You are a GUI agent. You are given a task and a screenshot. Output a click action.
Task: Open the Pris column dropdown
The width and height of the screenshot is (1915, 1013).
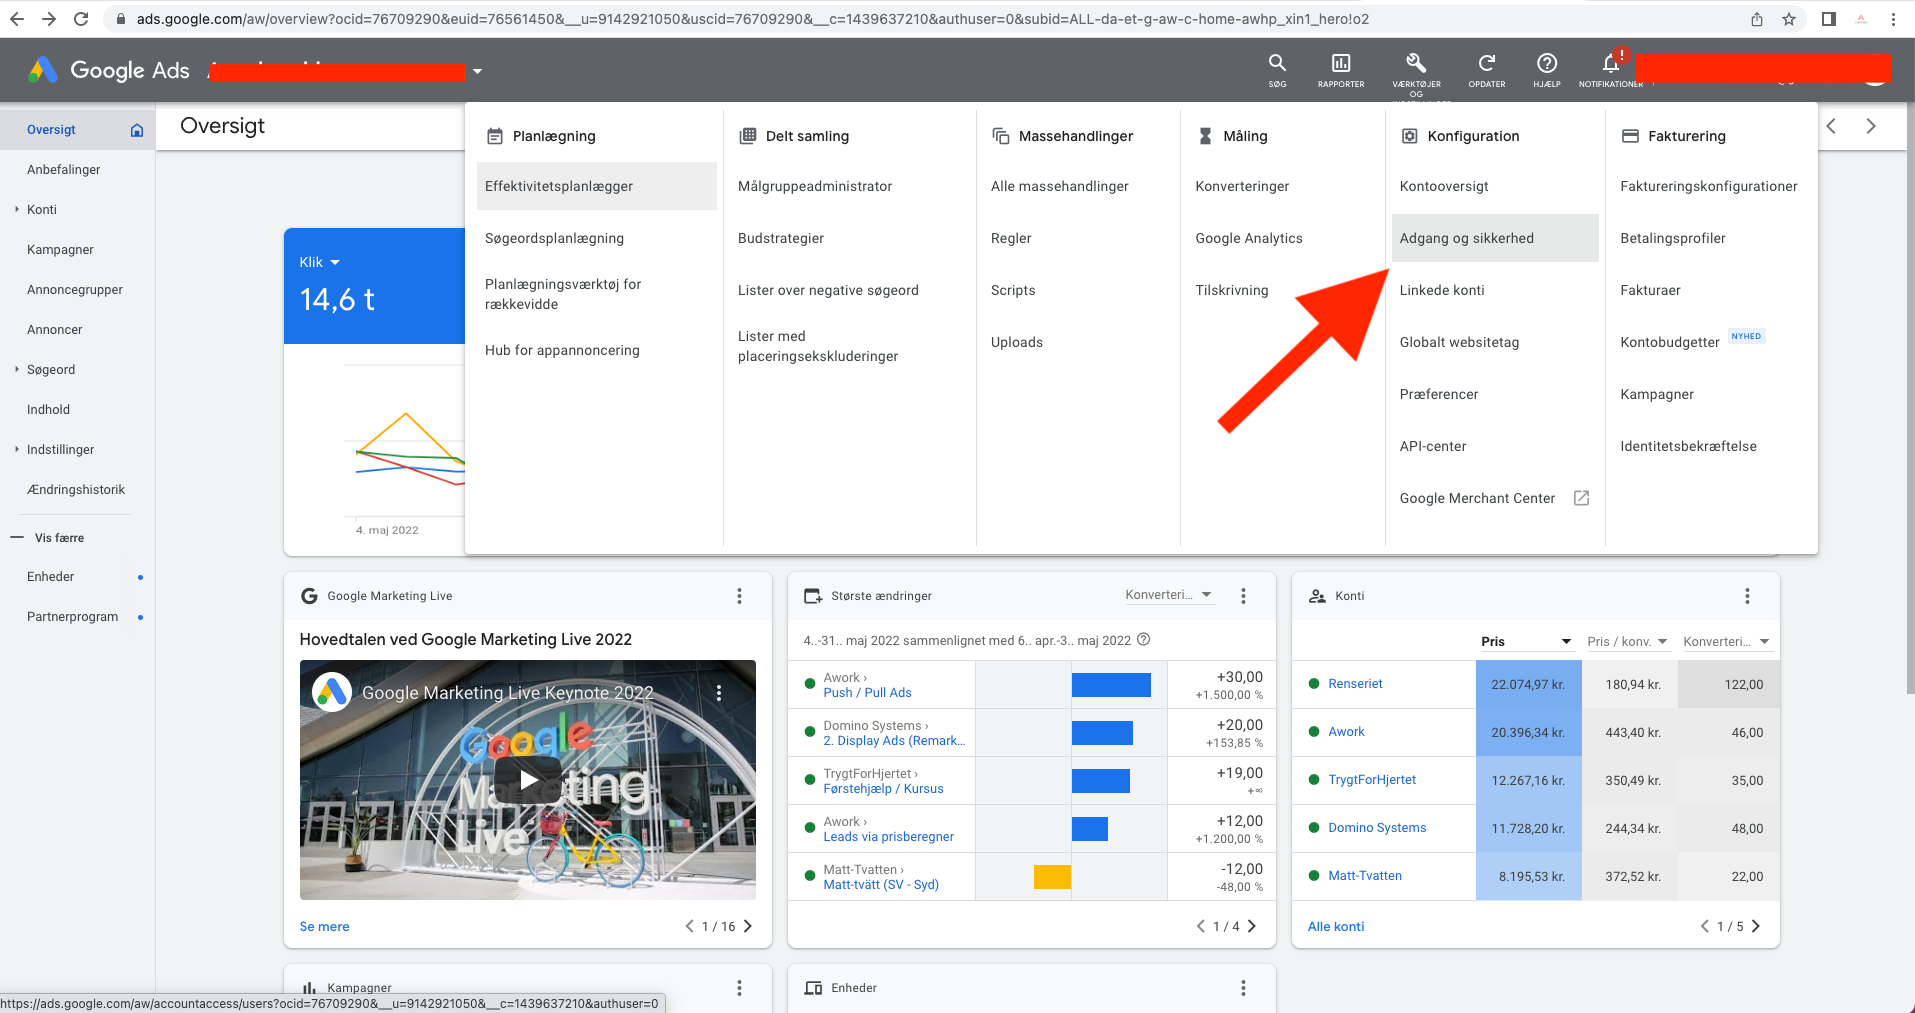click(1526, 642)
